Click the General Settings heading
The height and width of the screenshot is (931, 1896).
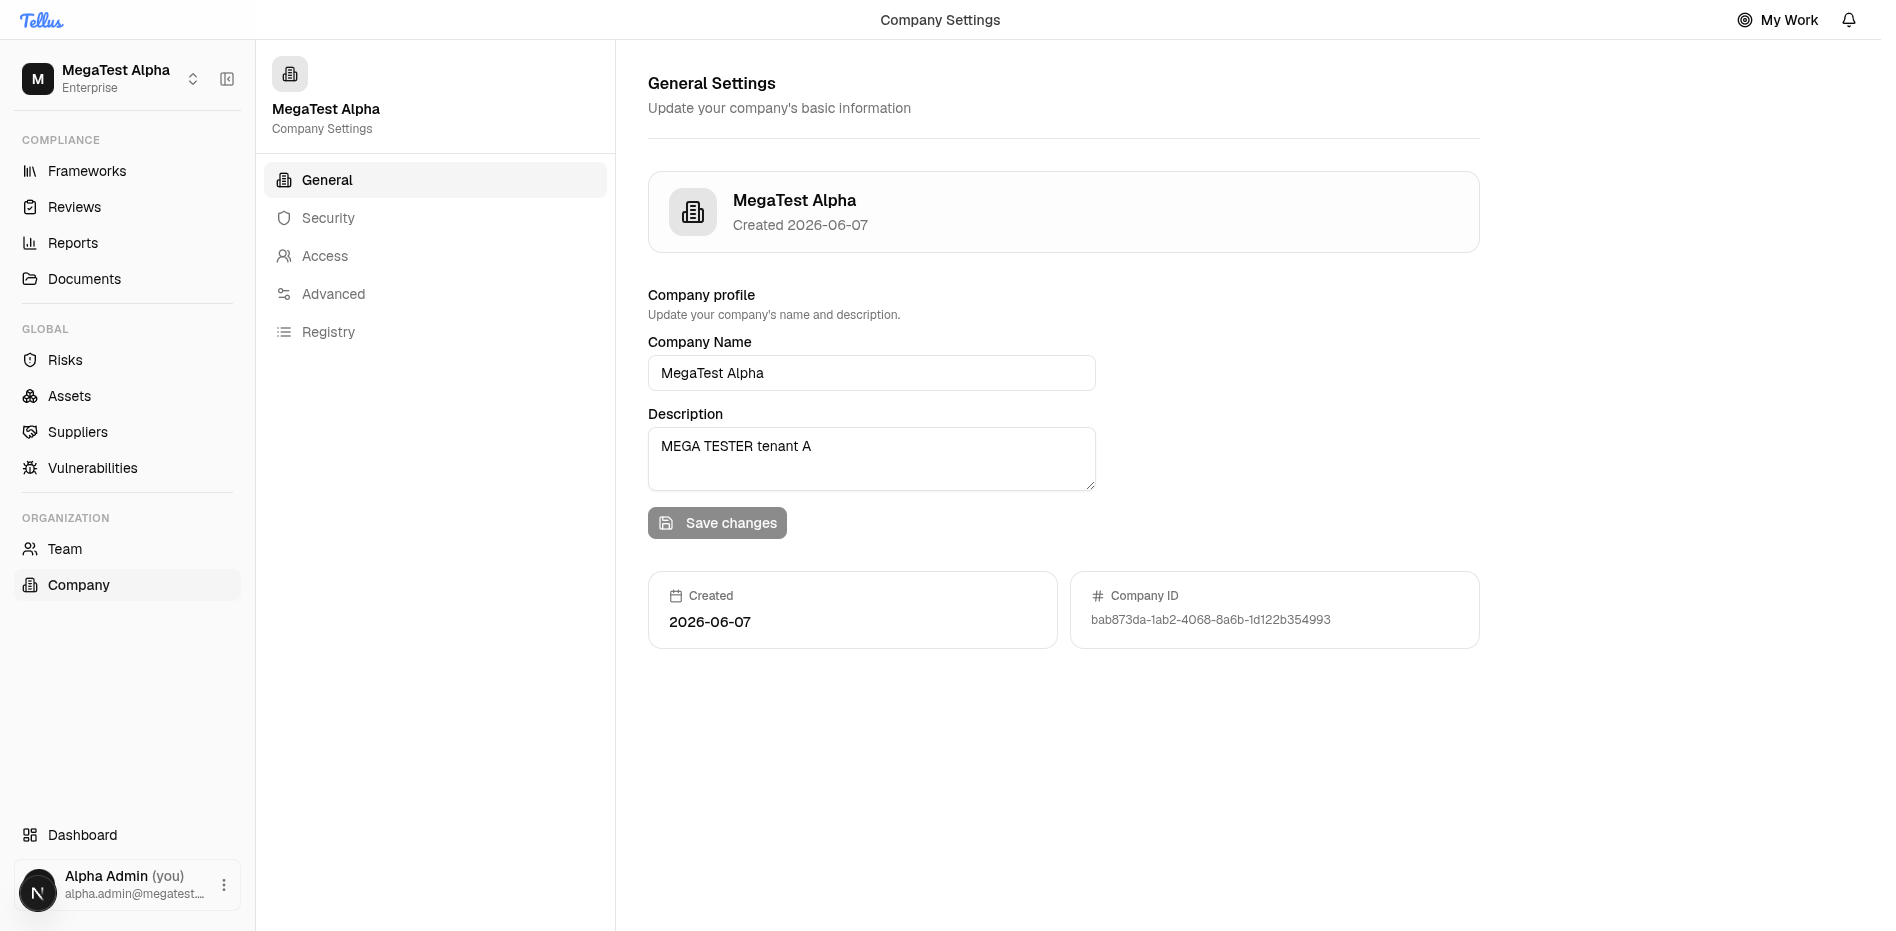coord(712,83)
